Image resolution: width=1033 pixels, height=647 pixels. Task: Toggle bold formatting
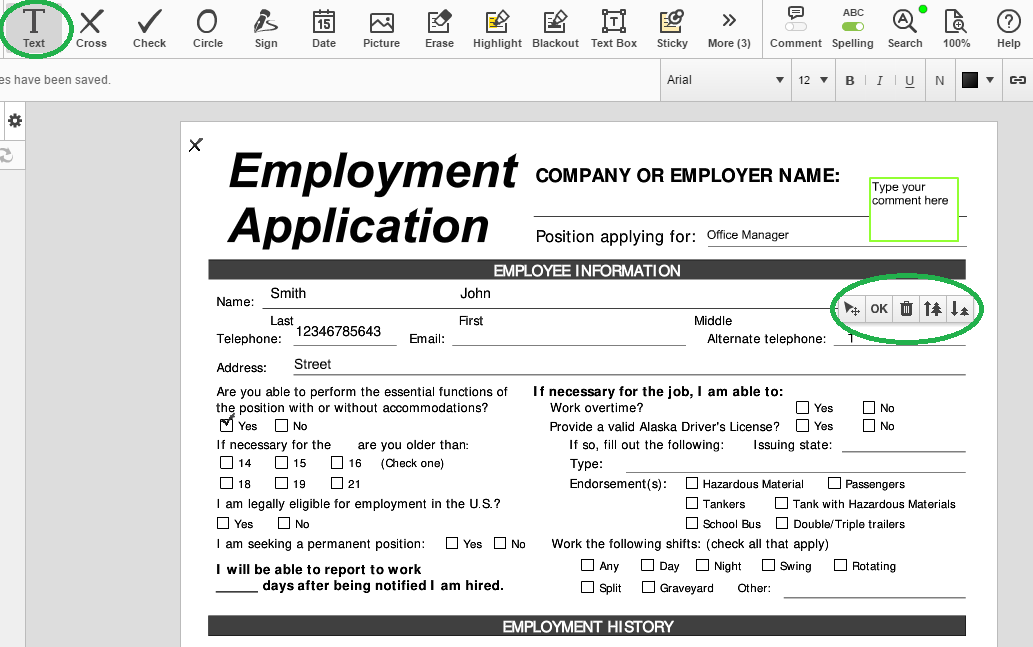850,80
